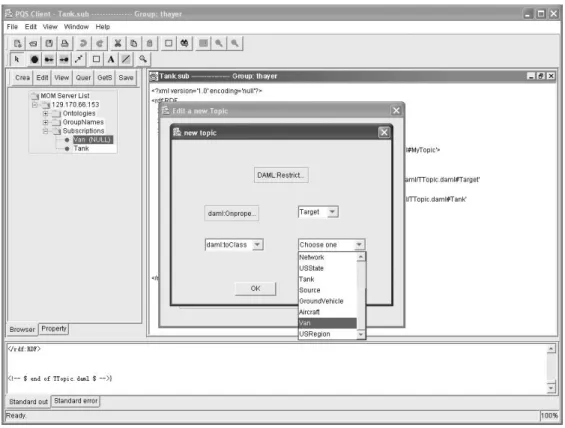Click the Redo toolbar icon
Viewport: 565px width, 428px height.
click(99, 44)
